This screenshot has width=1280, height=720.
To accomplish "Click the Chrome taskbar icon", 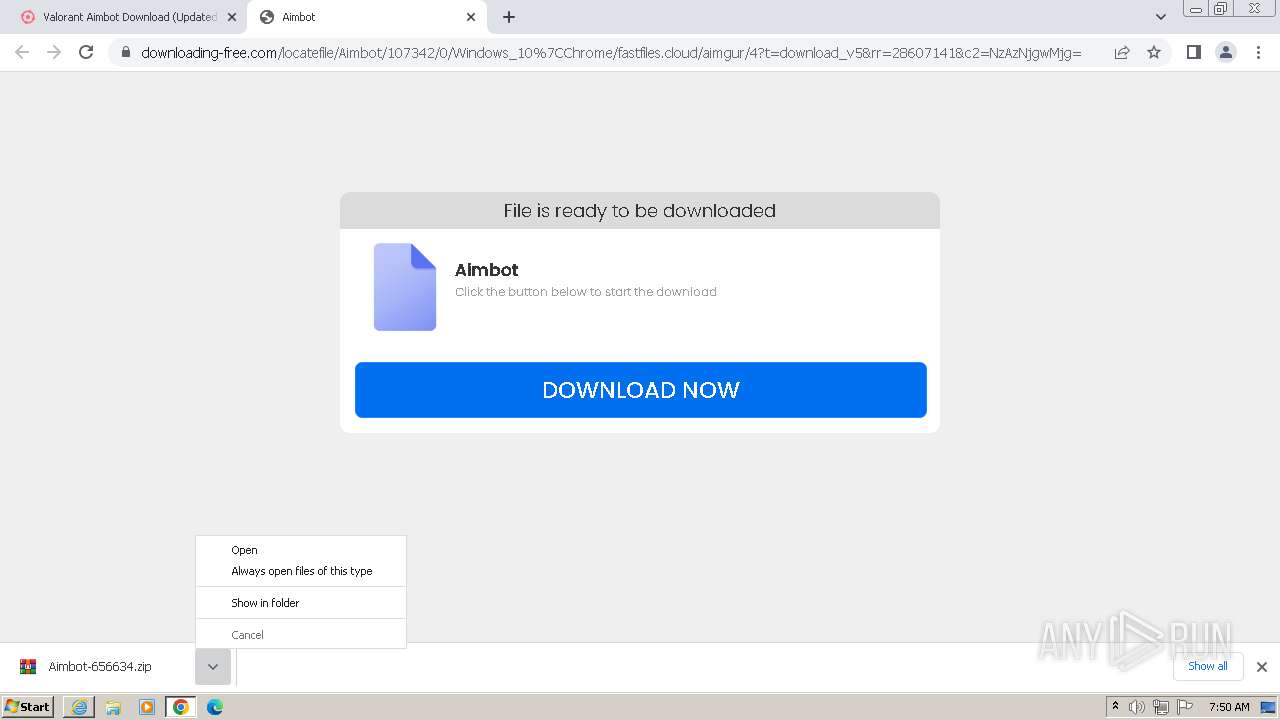I will pyautogui.click(x=181, y=707).
